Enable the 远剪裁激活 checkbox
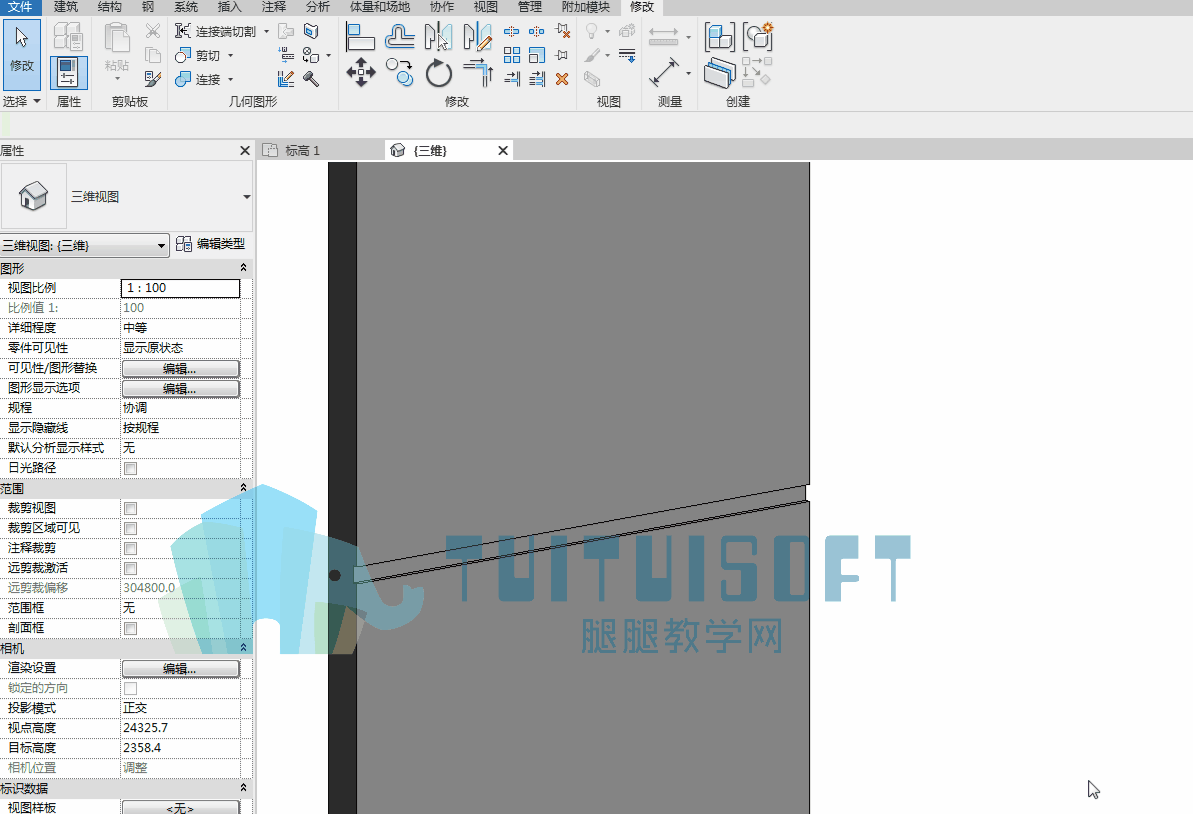This screenshot has height=814, width=1193. (131, 568)
